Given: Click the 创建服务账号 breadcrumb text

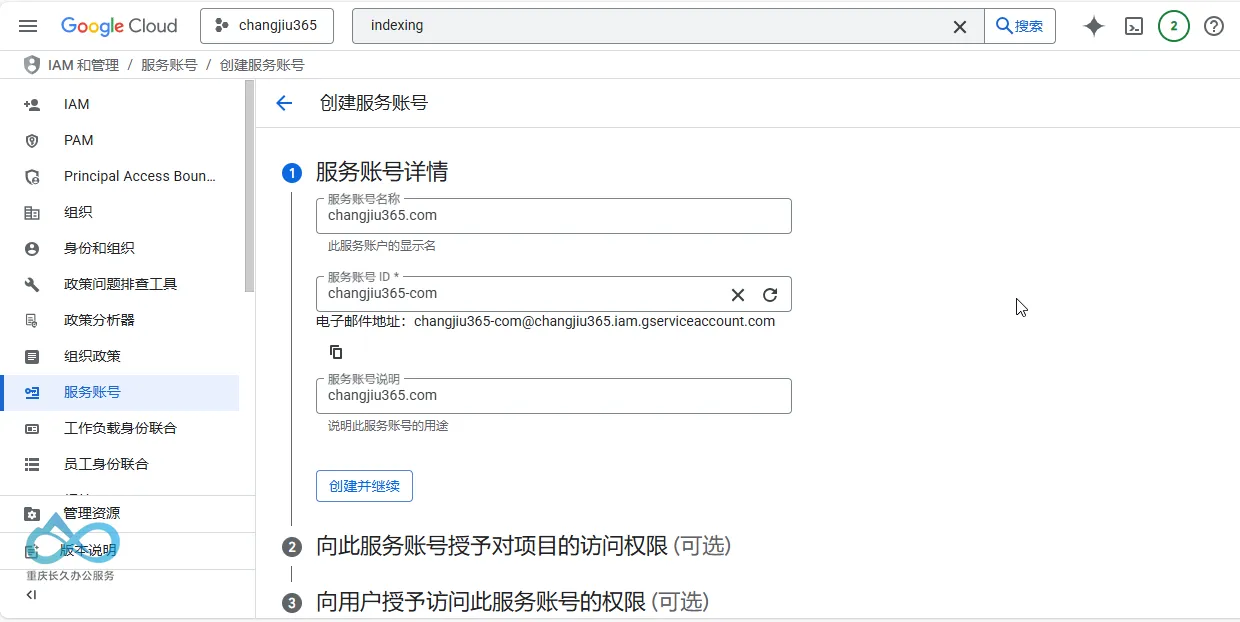Looking at the screenshot, I should pyautogui.click(x=262, y=65).
